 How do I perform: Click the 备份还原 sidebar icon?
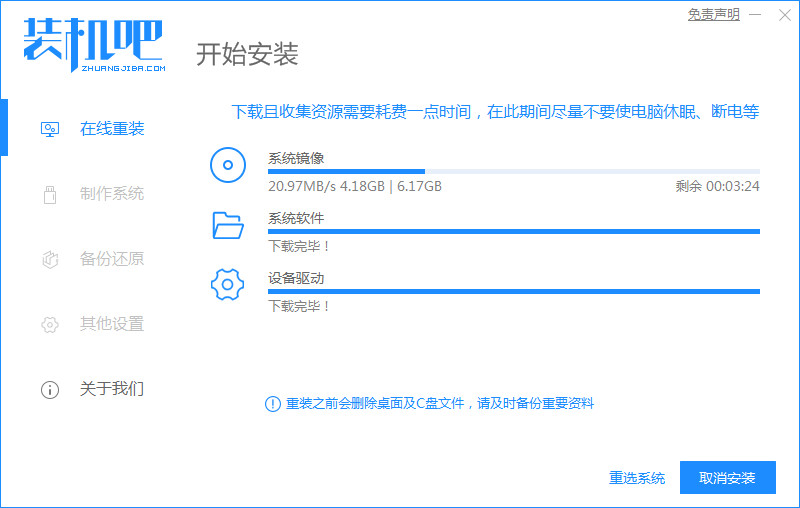(49, 259)
